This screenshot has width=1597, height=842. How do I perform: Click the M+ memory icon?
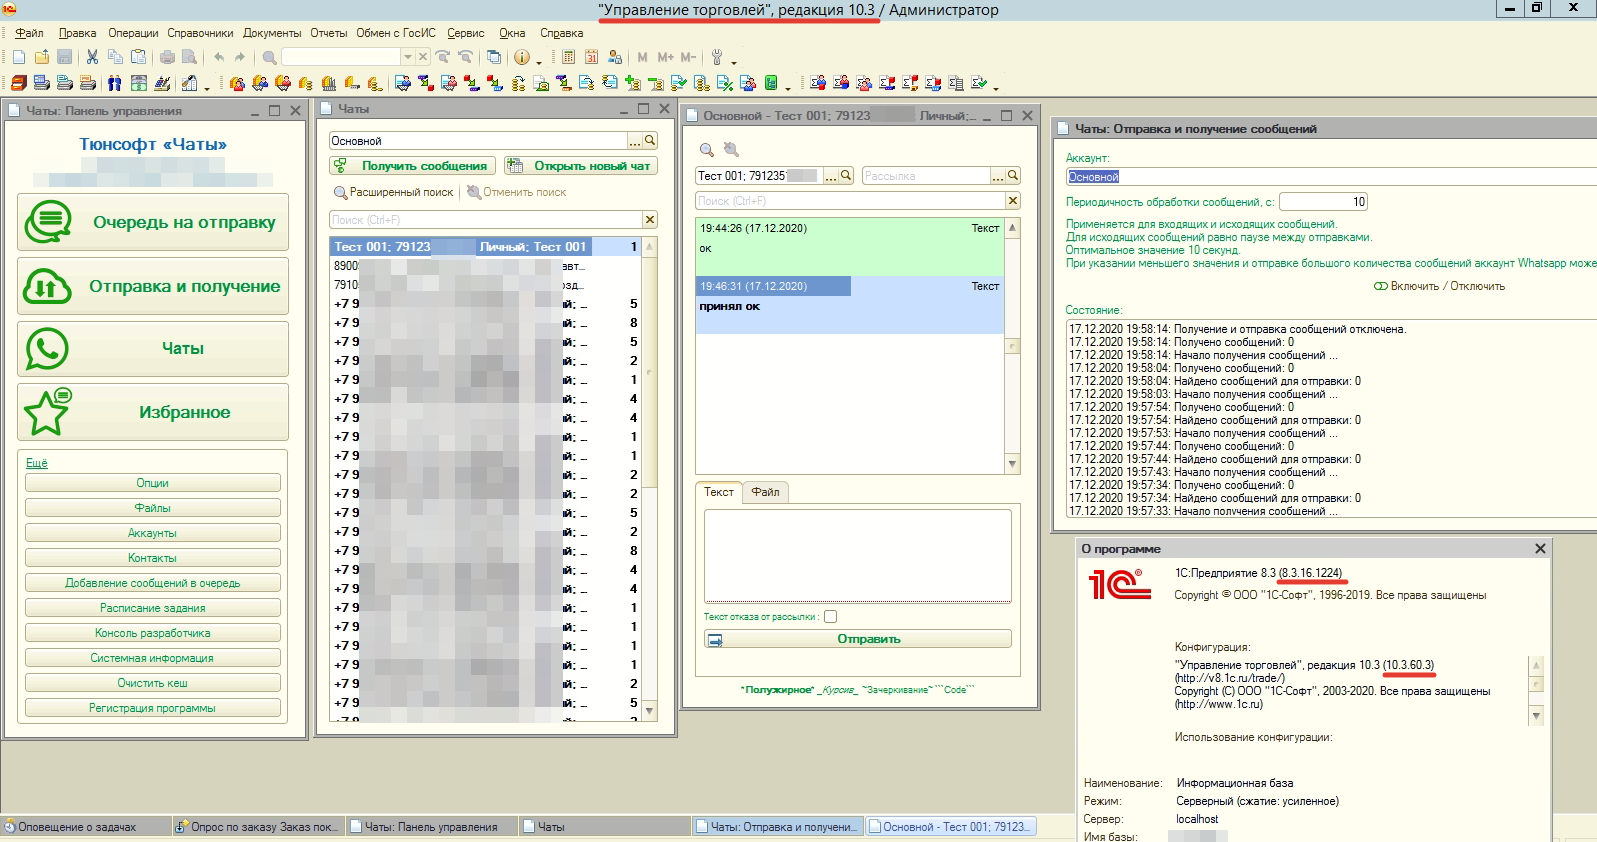665,57
